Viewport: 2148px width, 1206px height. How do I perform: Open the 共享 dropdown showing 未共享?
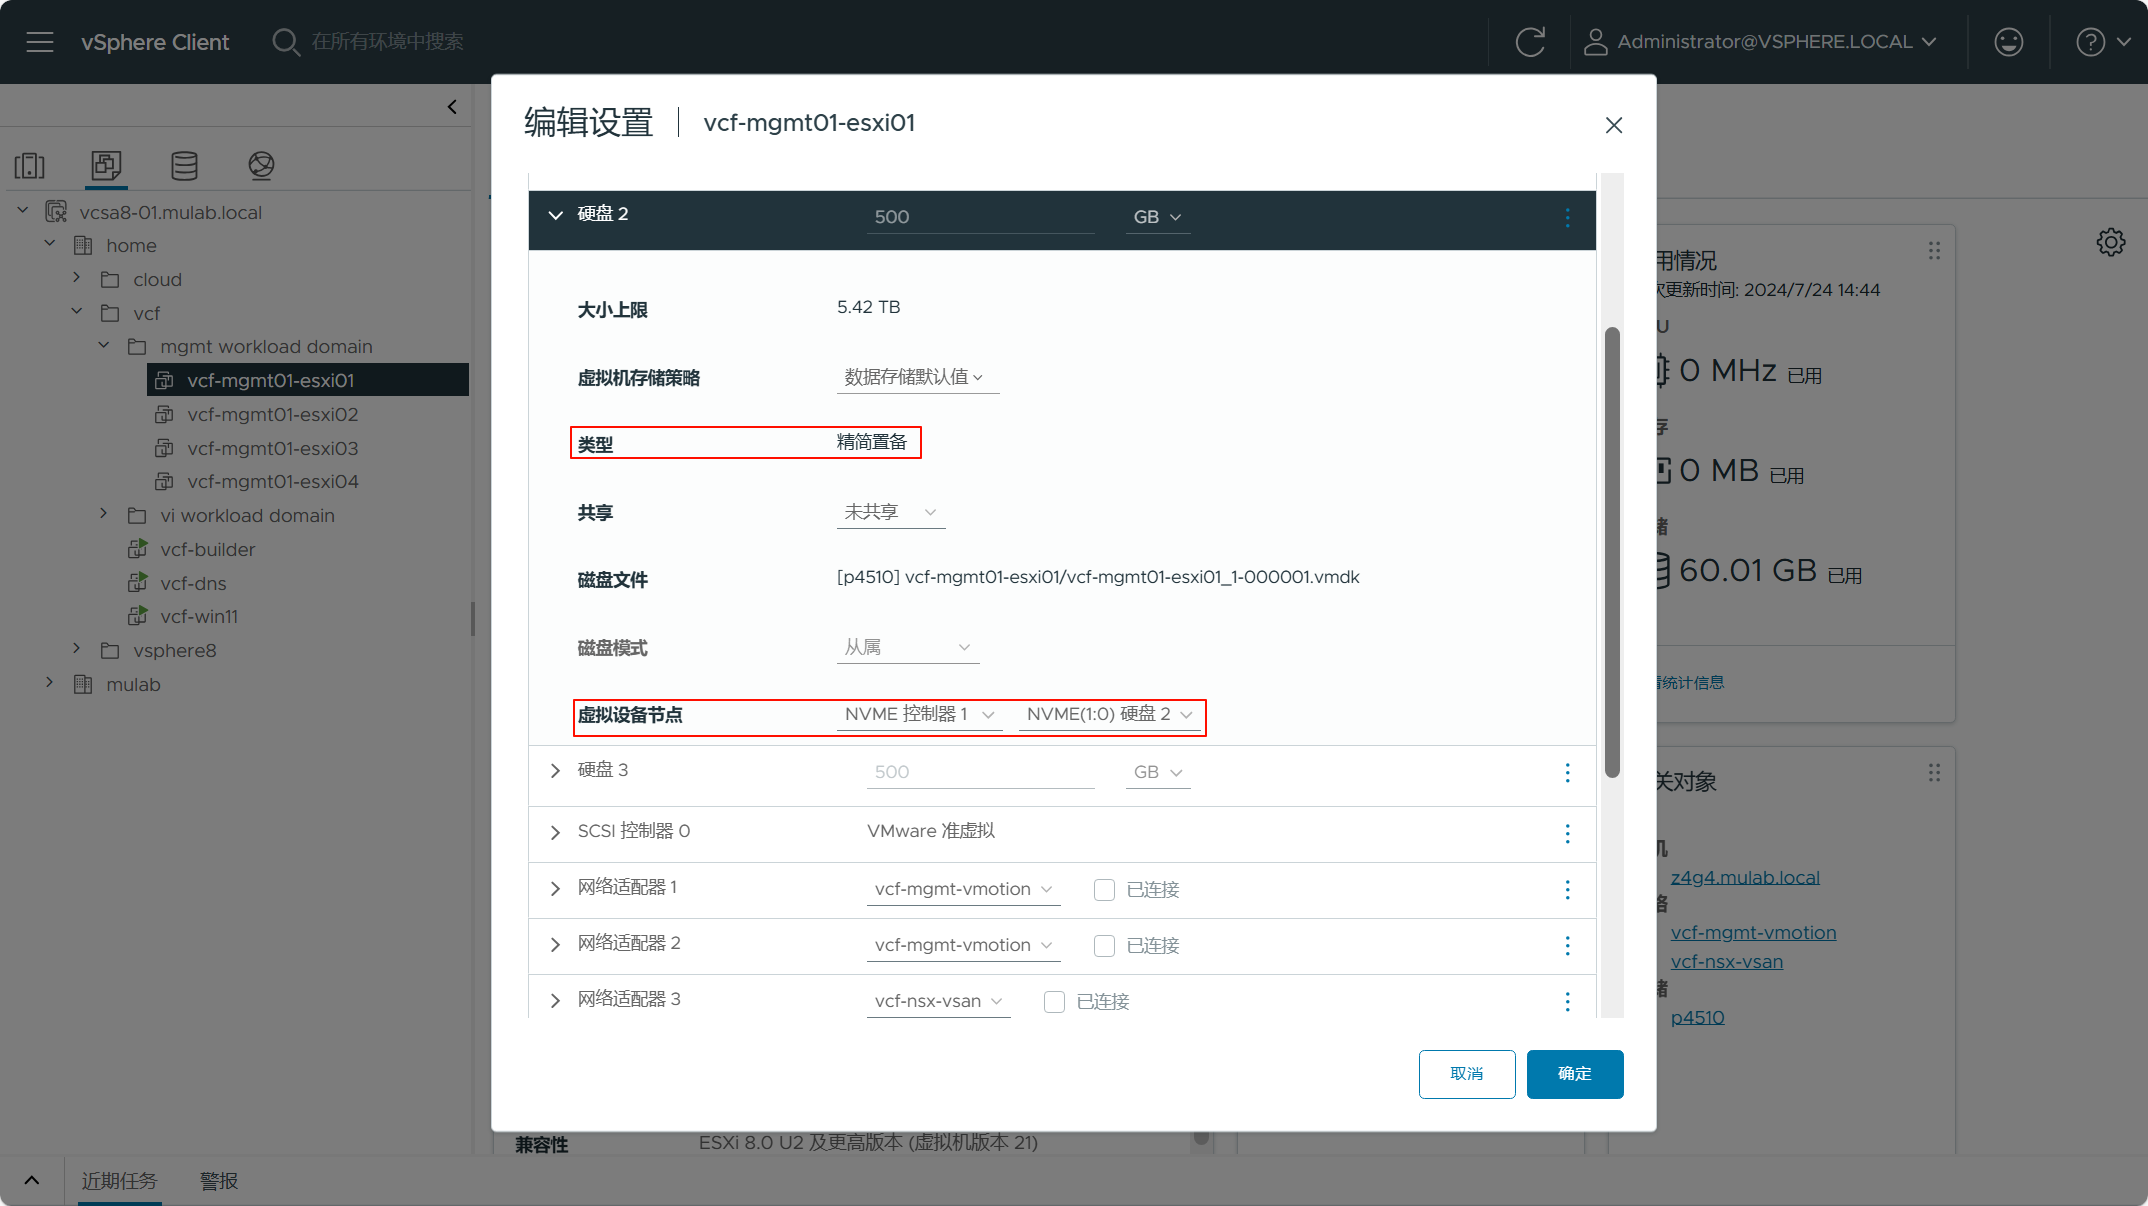(890, 512)
